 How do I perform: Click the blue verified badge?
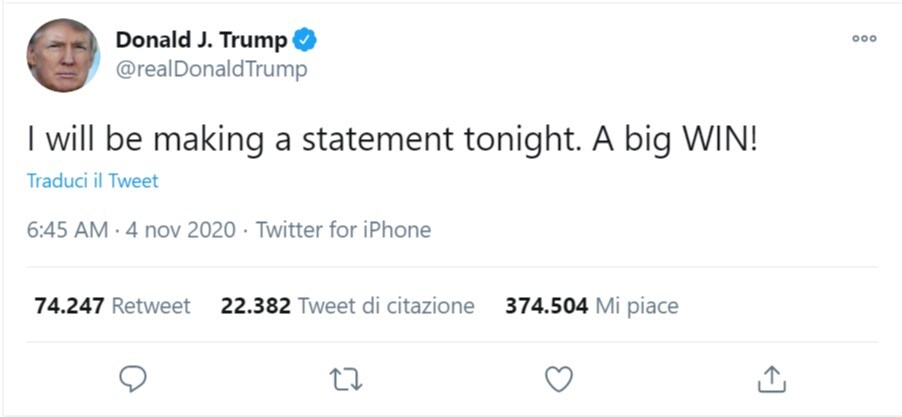[x=305, y=40]
